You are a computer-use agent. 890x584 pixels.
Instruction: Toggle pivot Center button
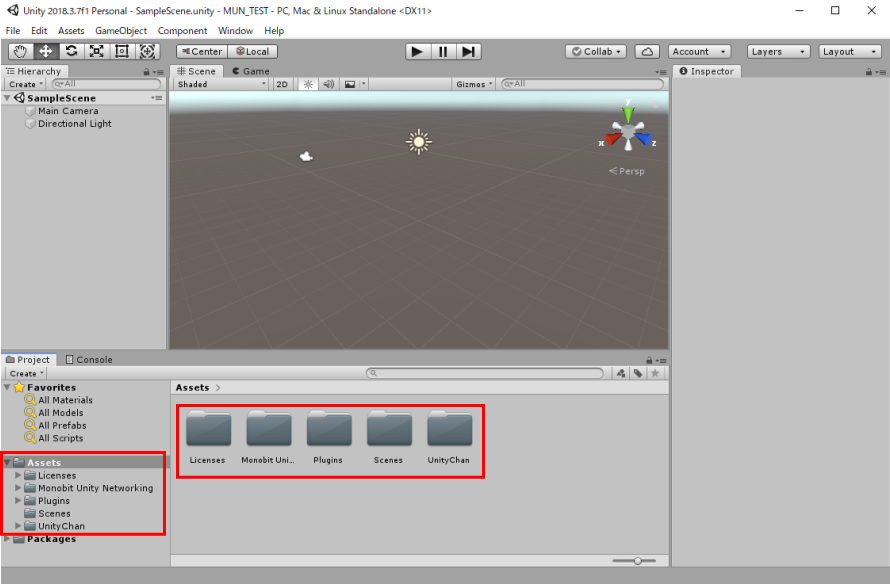tap(202, 52)
